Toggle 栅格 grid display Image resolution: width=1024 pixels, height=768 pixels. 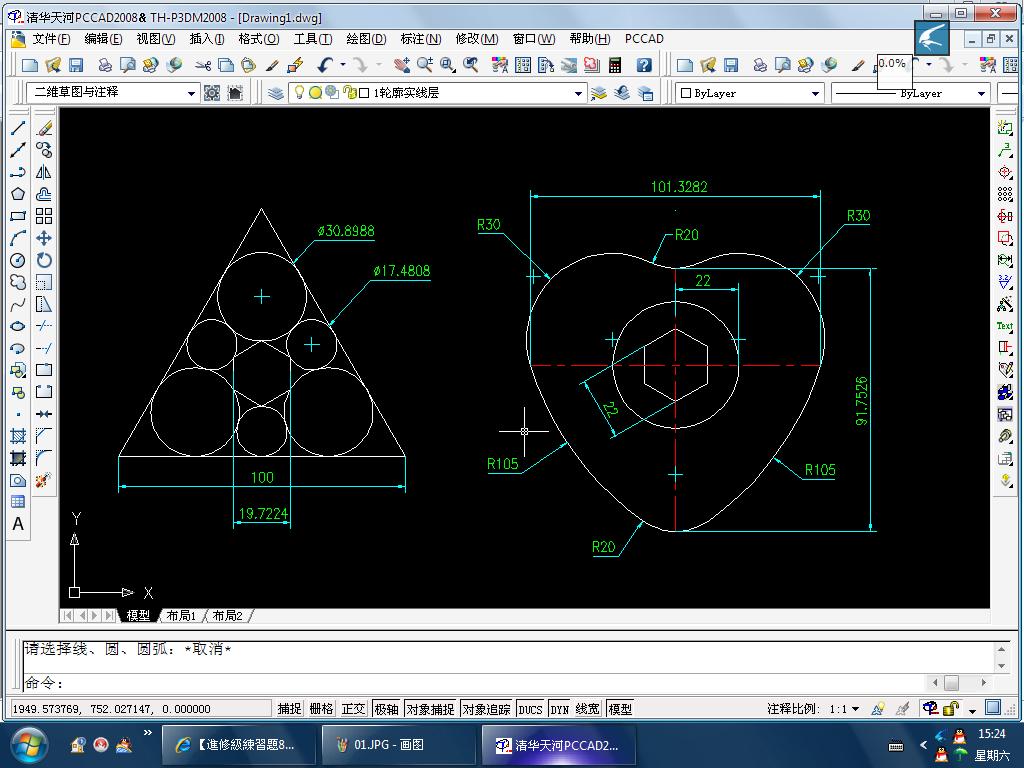[321, 709]
